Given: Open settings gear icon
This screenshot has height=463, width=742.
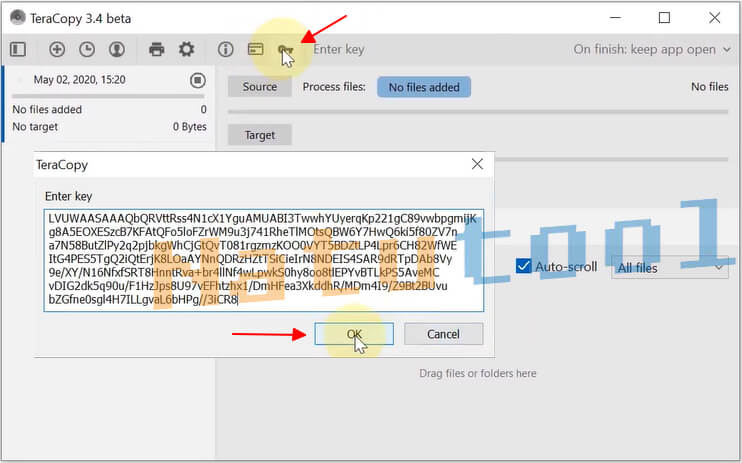Looking at the screenshot, I should pos(186,49).
